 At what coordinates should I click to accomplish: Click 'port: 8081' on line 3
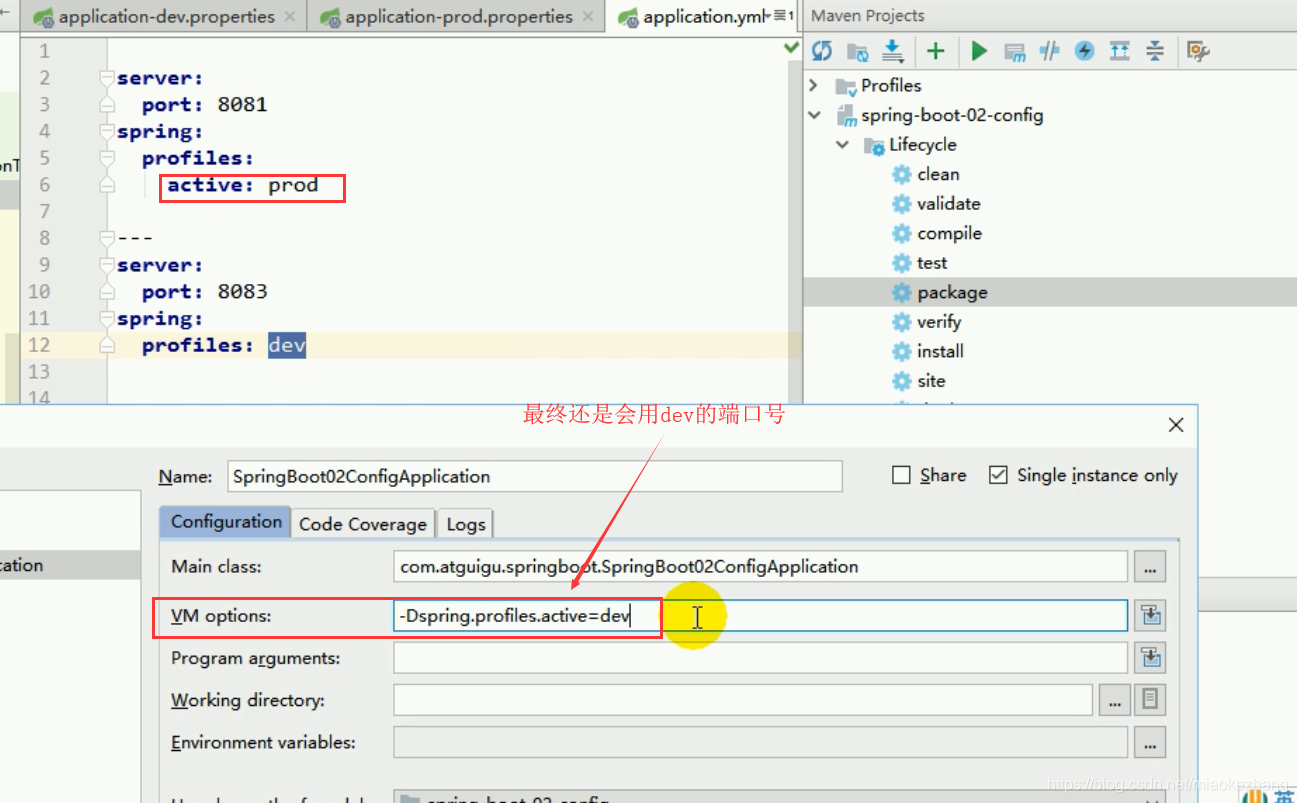coord(205,105)
